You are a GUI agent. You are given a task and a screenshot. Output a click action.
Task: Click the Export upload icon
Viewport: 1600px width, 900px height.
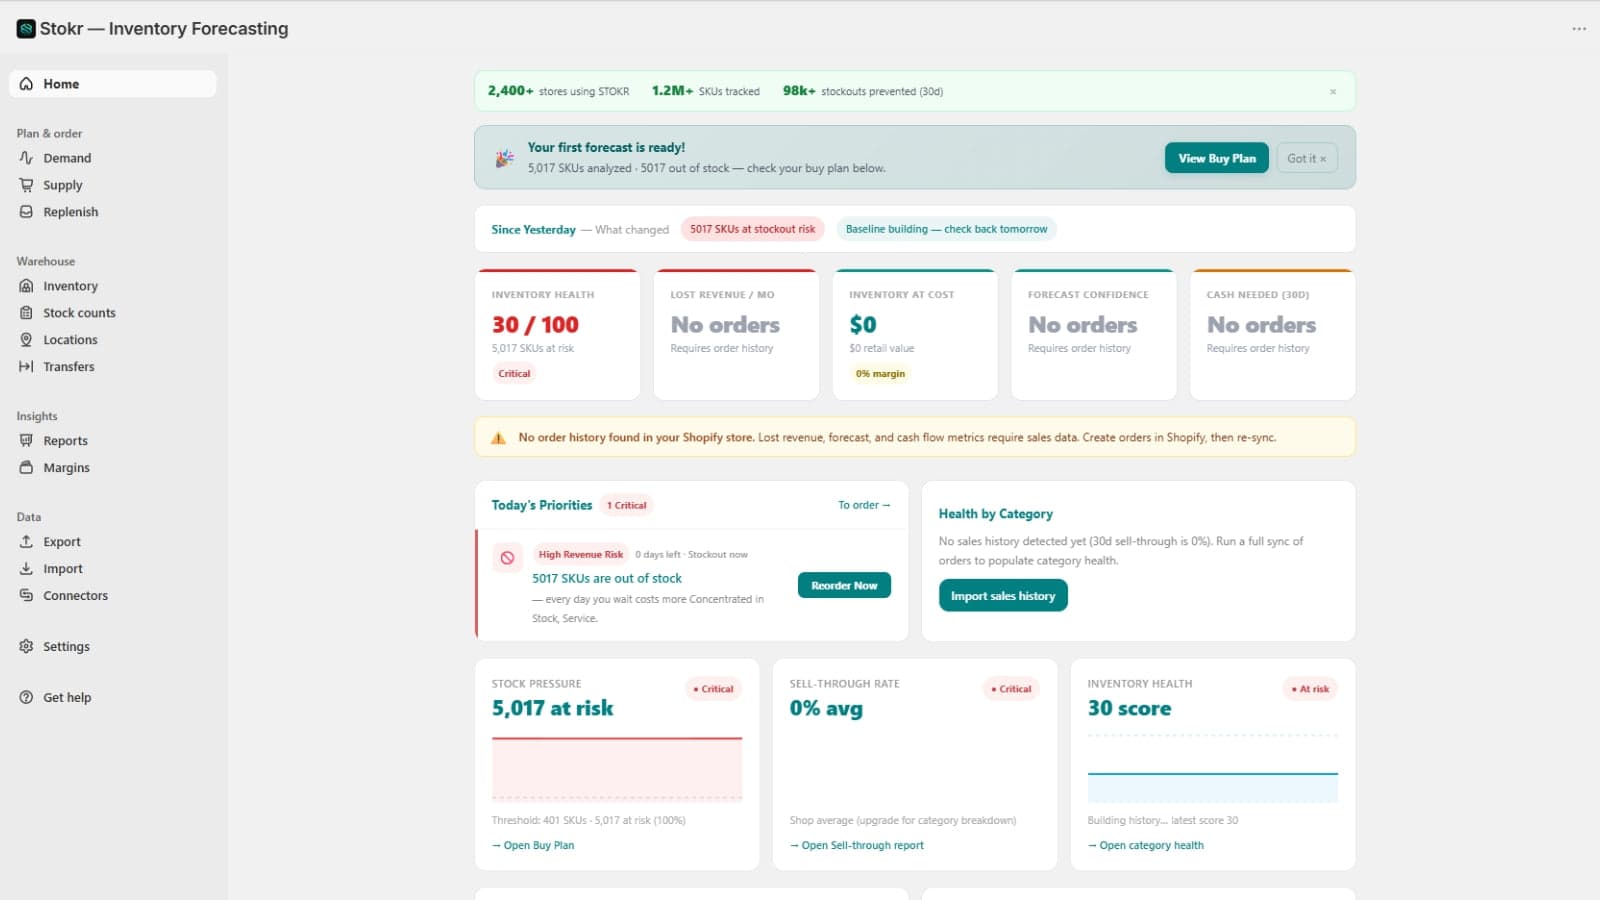pyautogui.click(x=26, y=542)
